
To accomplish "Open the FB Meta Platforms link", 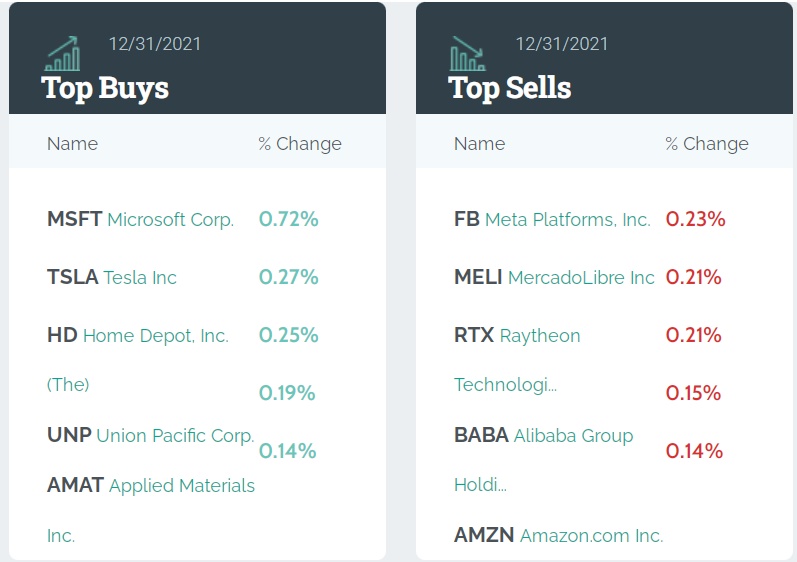I will coord(552,219).
